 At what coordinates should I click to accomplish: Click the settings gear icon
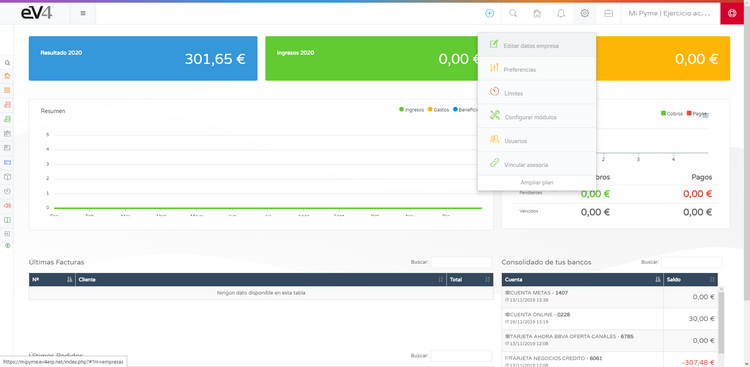(585, 13)
